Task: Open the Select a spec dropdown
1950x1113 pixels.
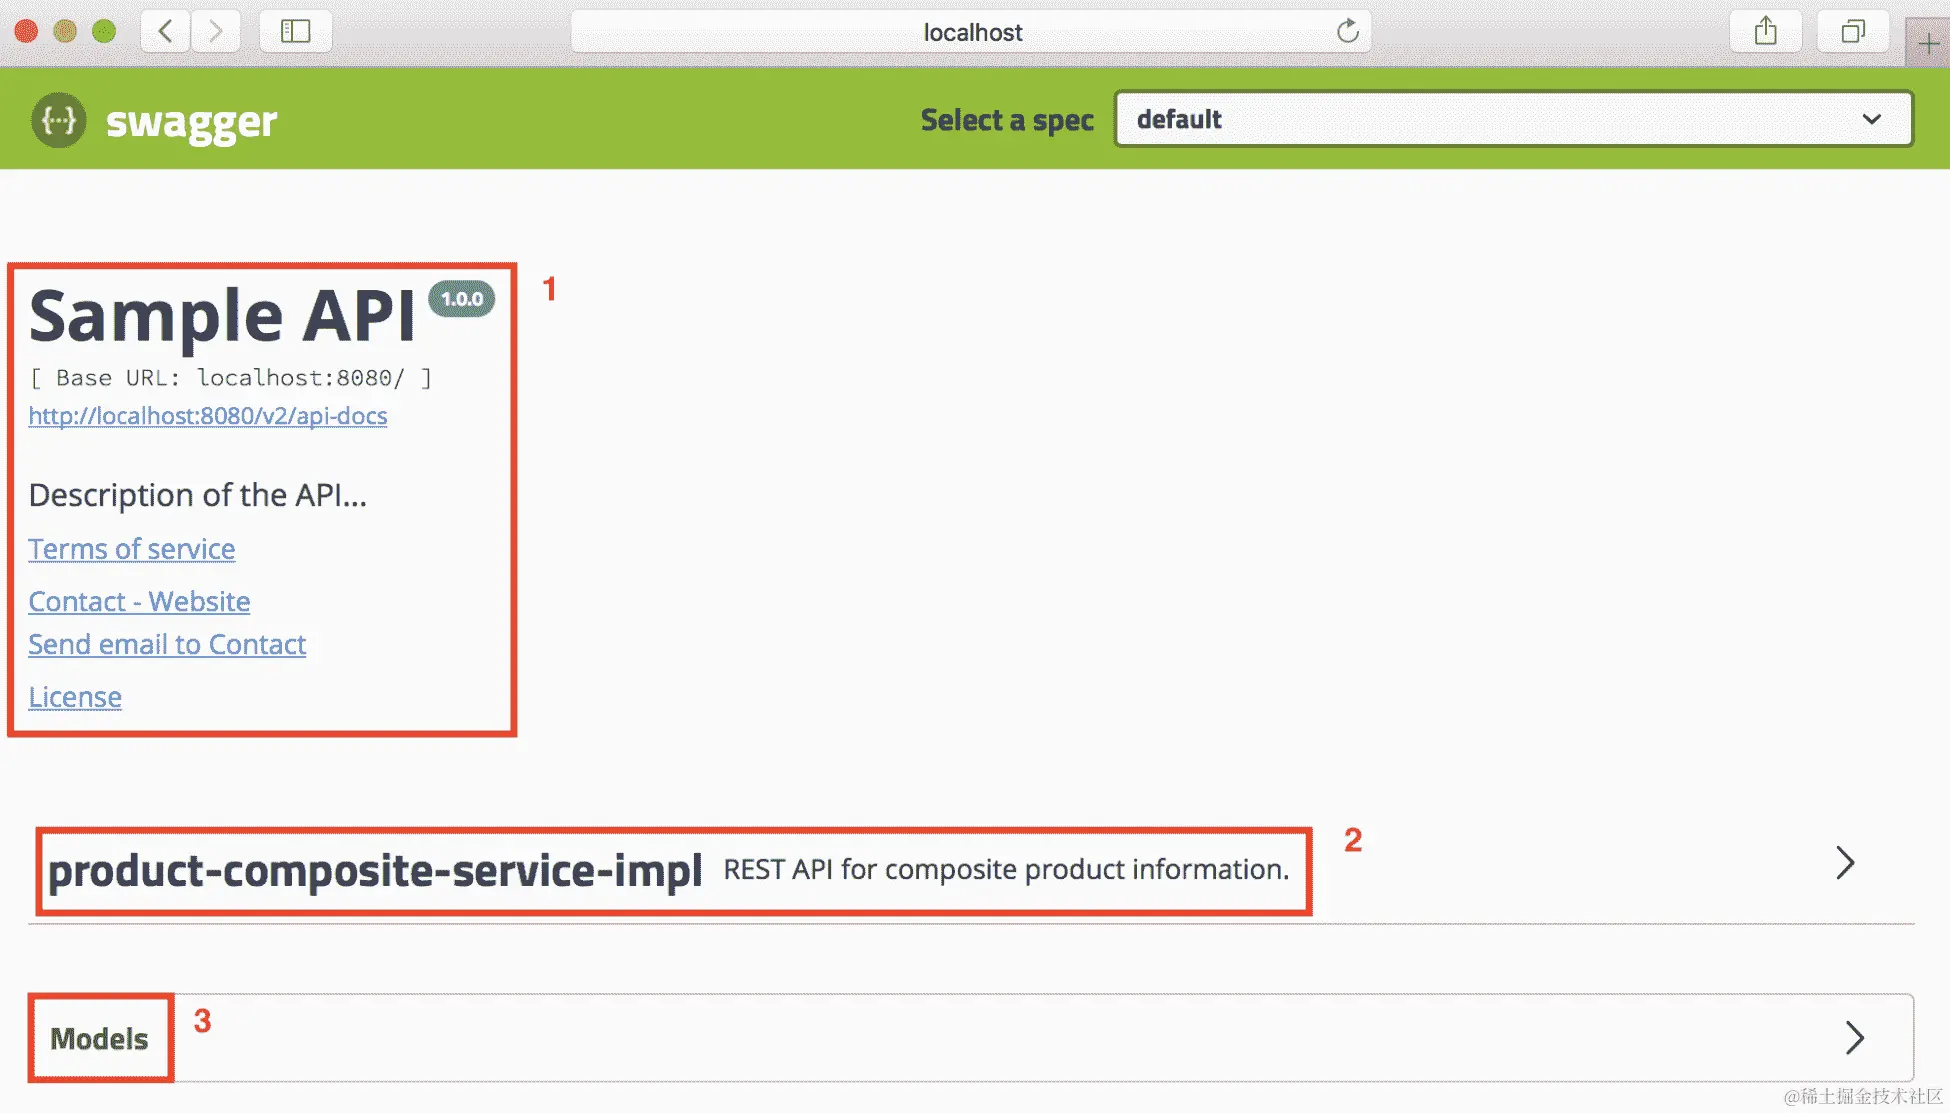Action: click(1513, 119)
